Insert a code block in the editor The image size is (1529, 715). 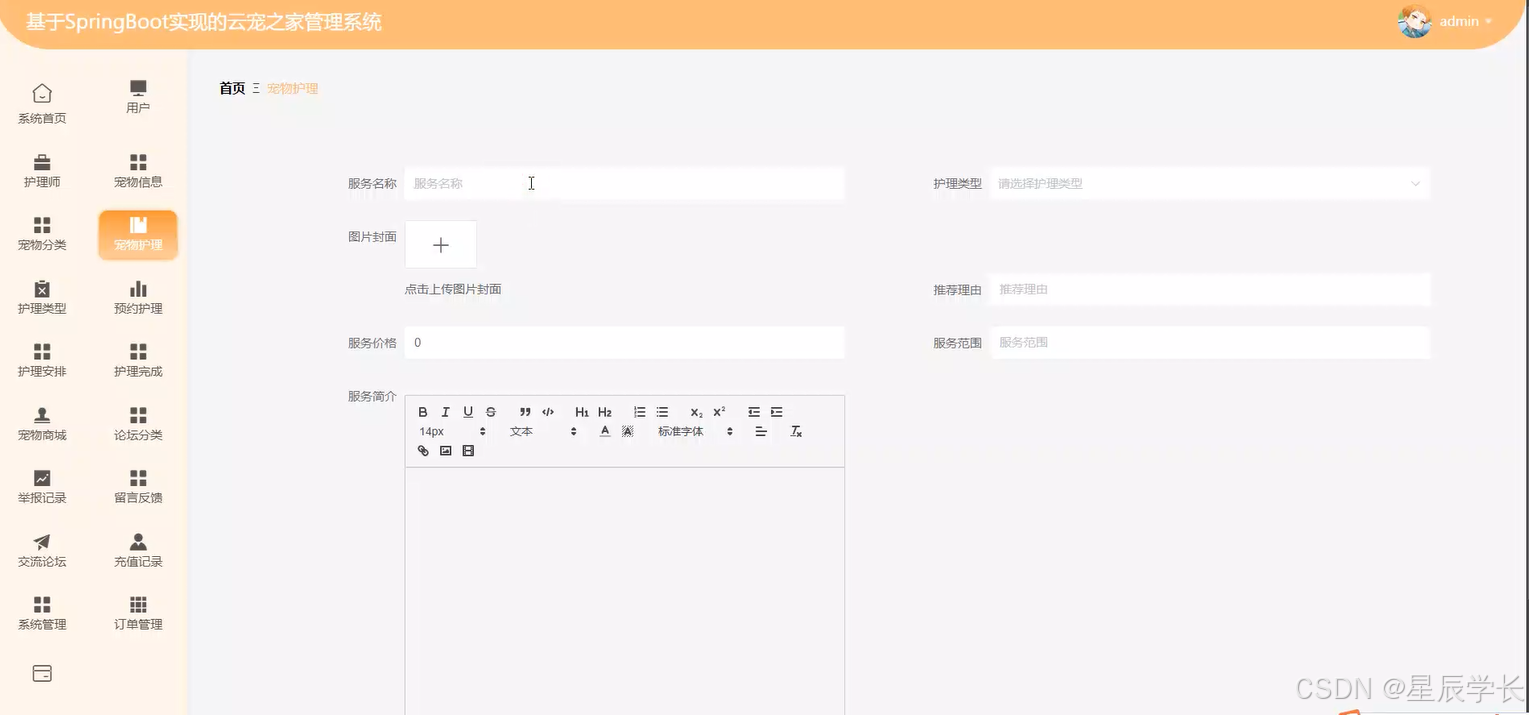click(548, 412)
